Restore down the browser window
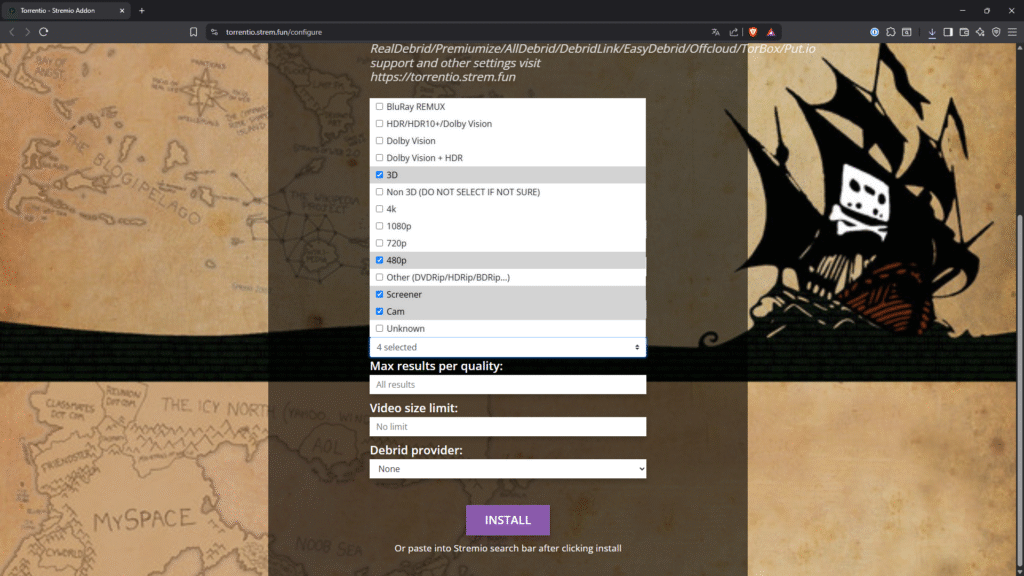This screenshot has width=1024, height=576. (987, 10)
